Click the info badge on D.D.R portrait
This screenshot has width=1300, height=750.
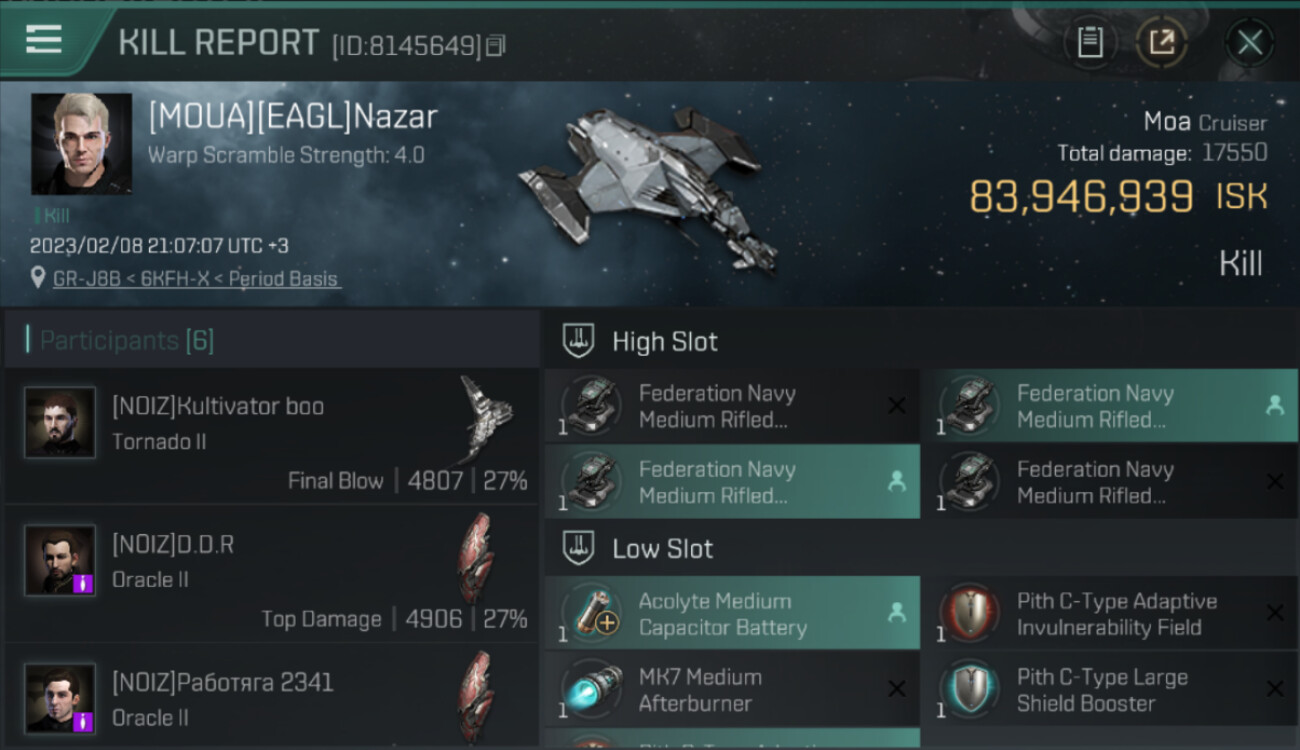click(83, 584)
